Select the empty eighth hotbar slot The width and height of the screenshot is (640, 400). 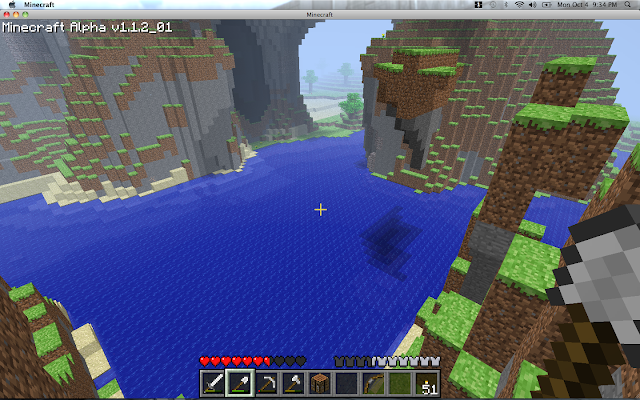coord(400,383)
